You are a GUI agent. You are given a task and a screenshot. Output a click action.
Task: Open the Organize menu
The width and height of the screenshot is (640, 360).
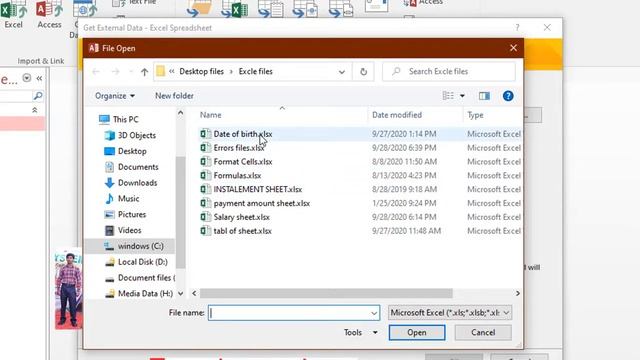click(115, 96)
